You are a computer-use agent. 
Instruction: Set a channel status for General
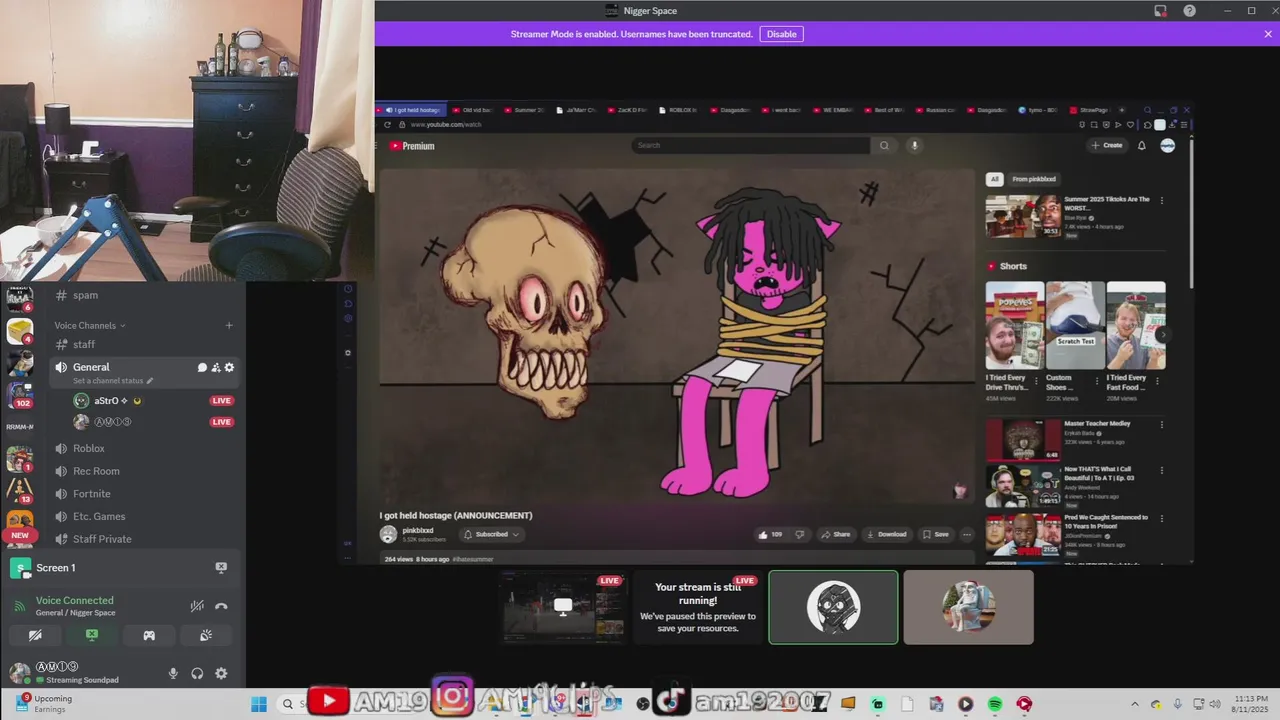point(113,381)
